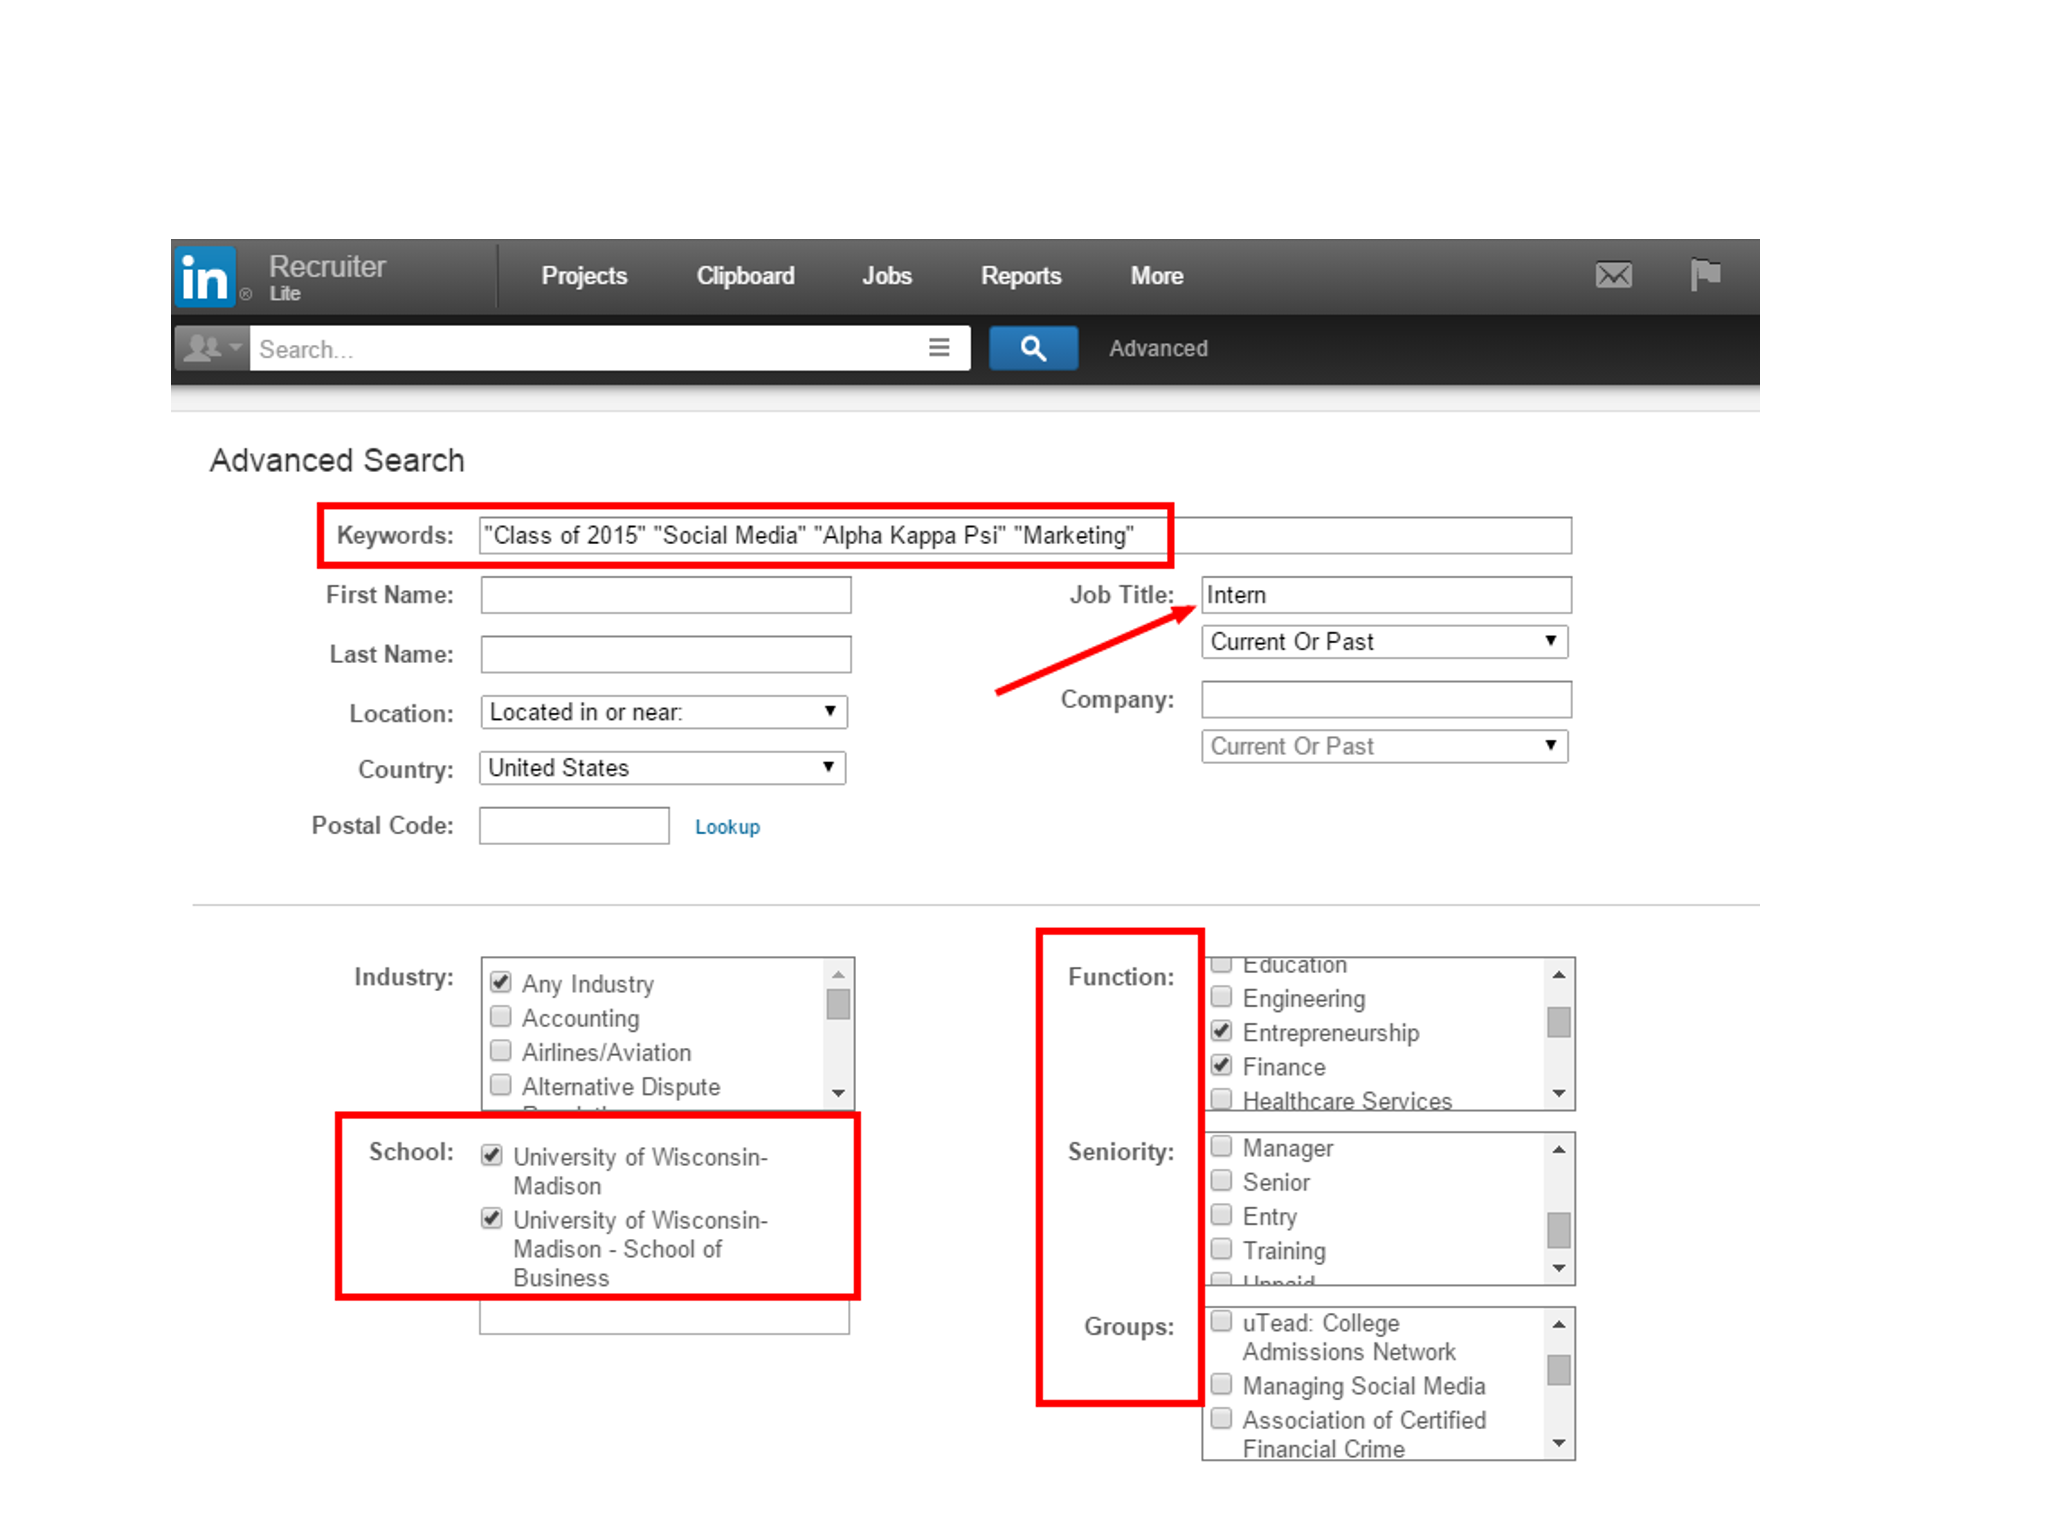This screenshot has height=1536, width=2048.
Task: Click into the Postal Code field
Action: pyautogui.click(x=574, y=826)
